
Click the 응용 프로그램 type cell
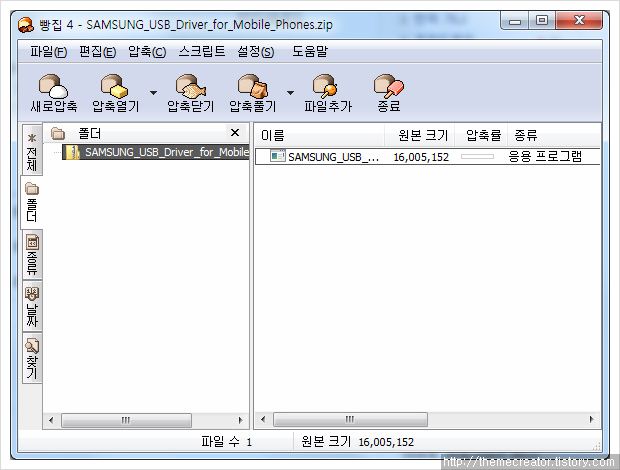pos(545,157)
